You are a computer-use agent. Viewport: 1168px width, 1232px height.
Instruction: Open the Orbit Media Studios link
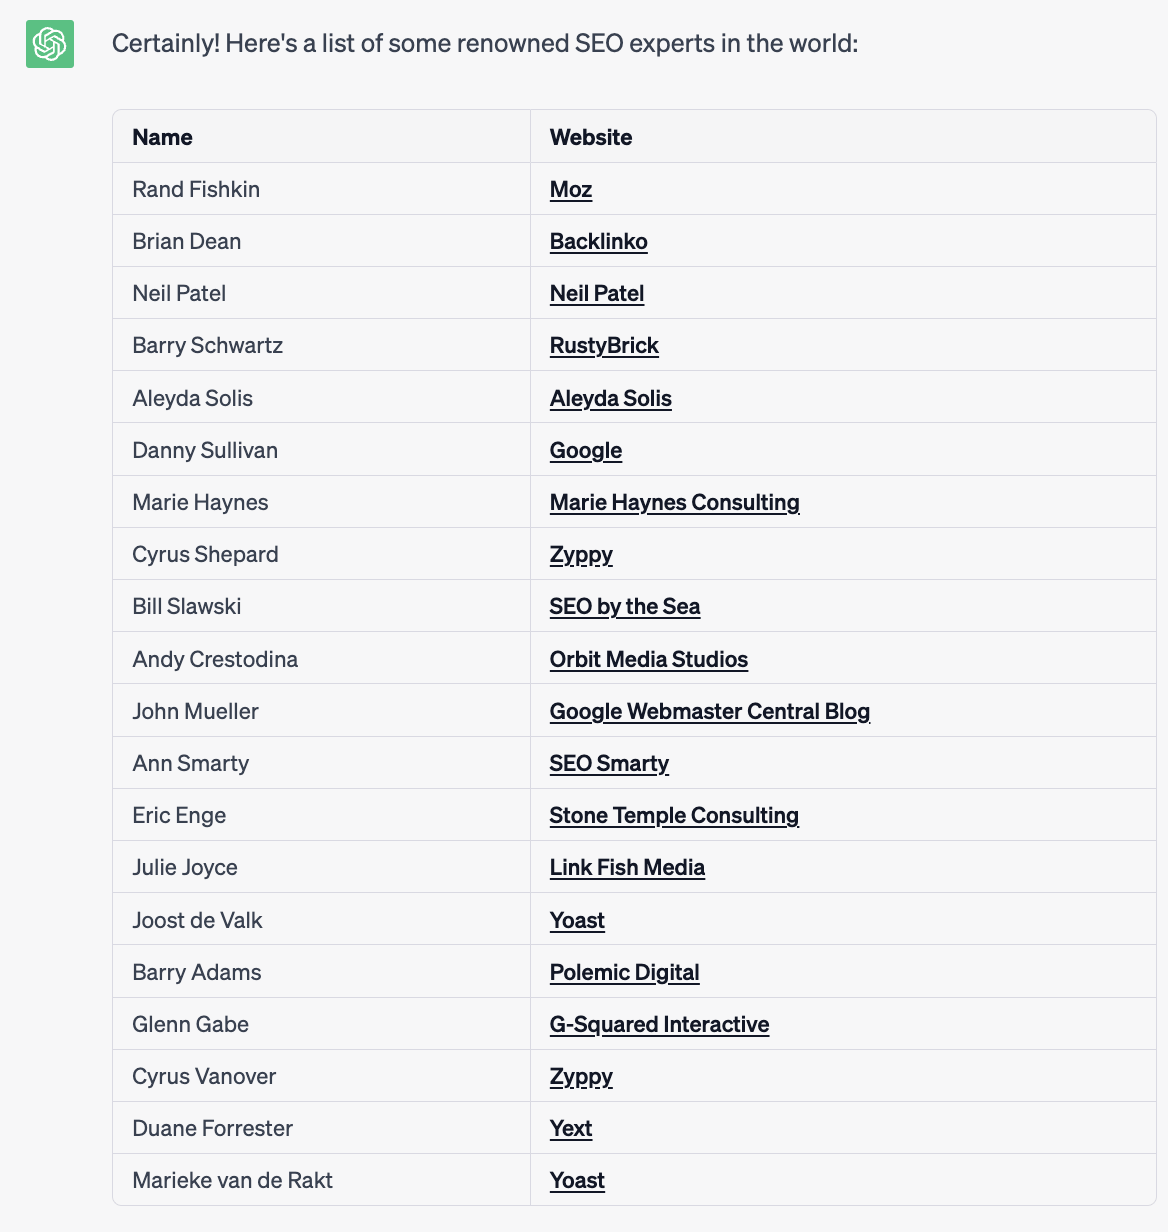point(648,658)
